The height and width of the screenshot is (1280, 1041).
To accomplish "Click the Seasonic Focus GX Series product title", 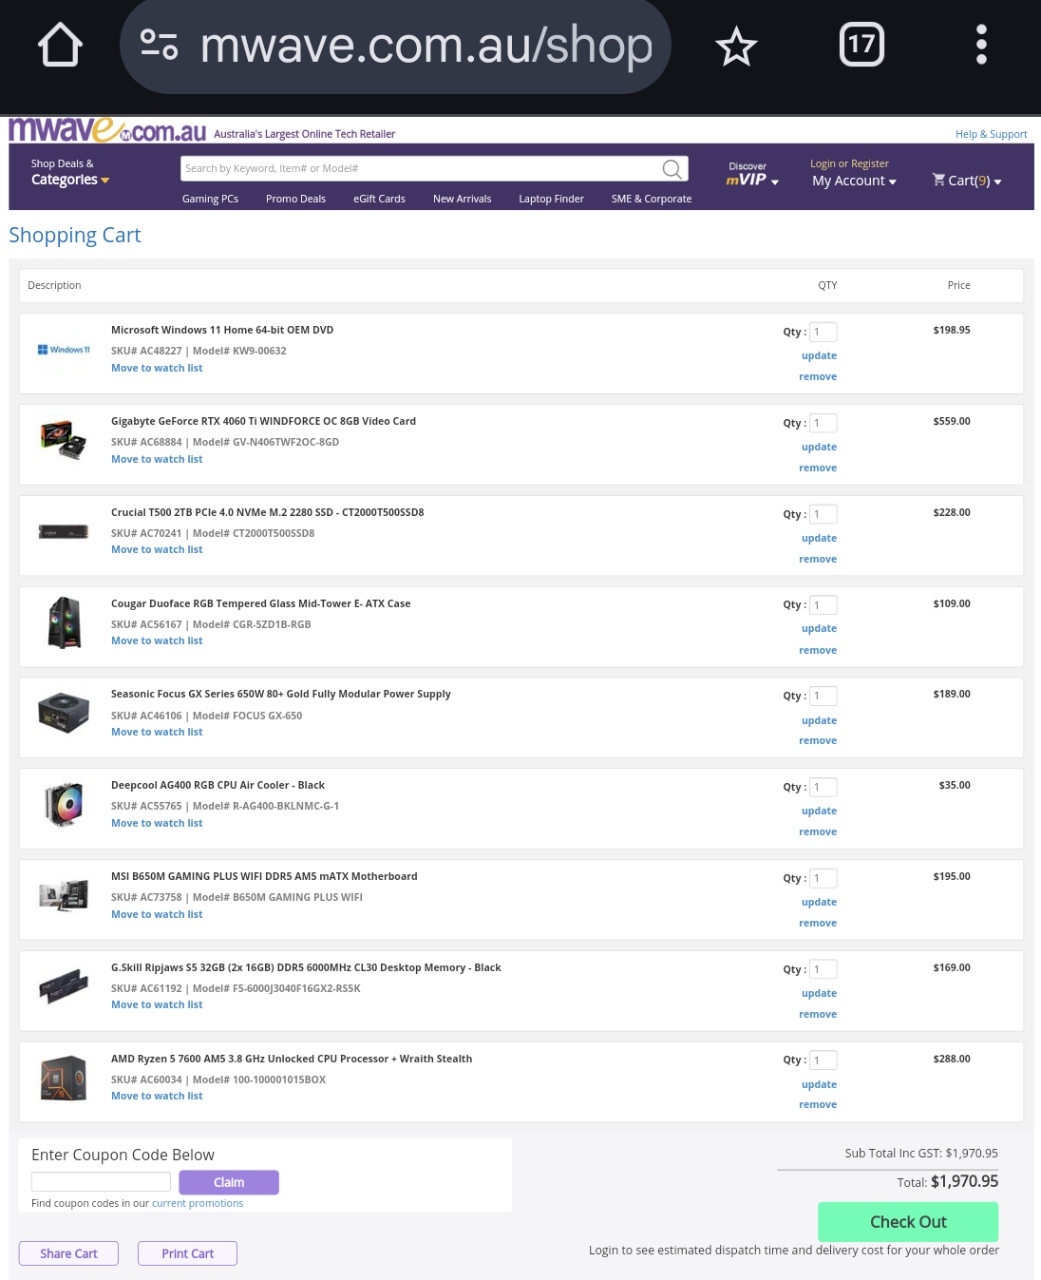I will click(281, 694).
